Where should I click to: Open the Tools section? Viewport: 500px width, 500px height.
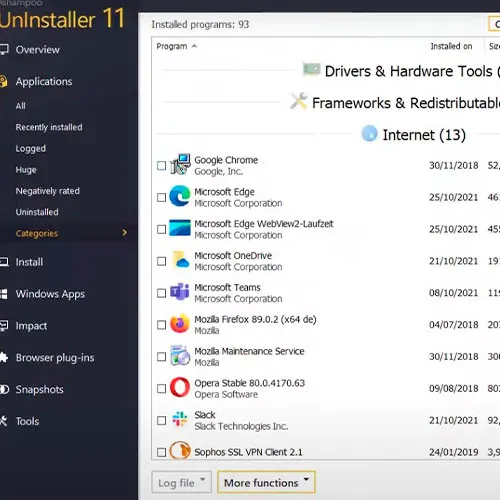coord(27,421)
